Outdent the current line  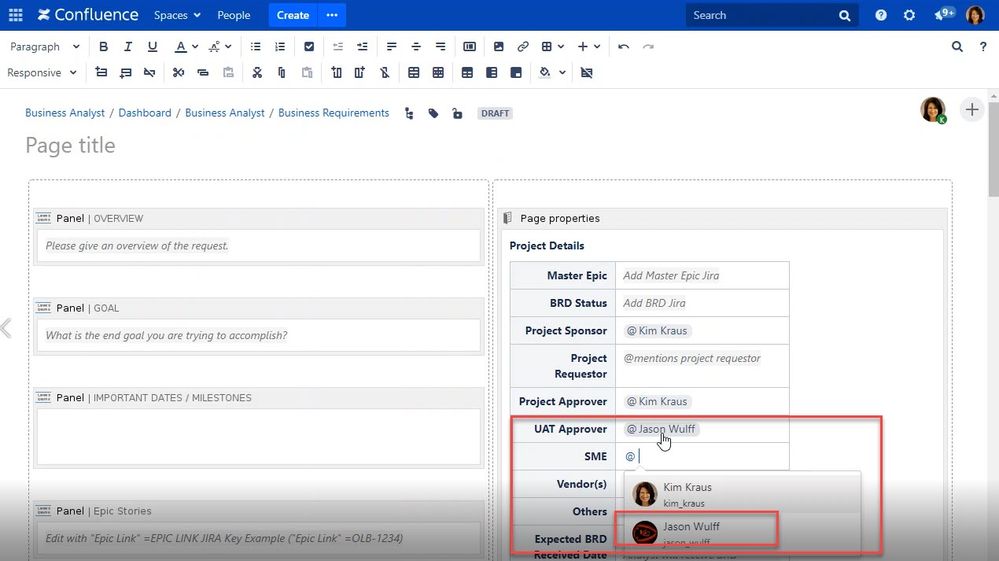click(x=338, y=46)
